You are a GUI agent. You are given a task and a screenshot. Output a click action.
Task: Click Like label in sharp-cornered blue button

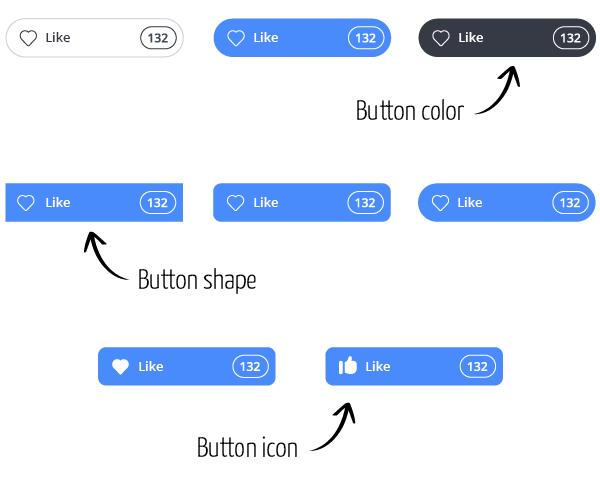coord(58,202)
